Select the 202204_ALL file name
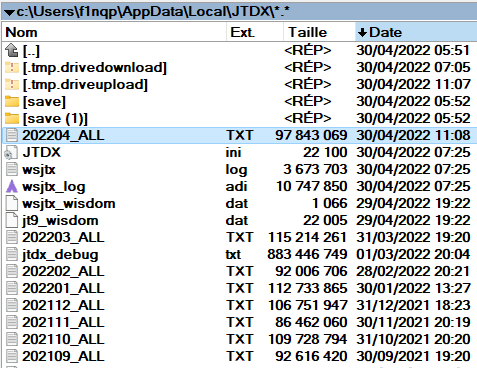The height and width of the screenshot is (368, 477). [x=63, y=135]
